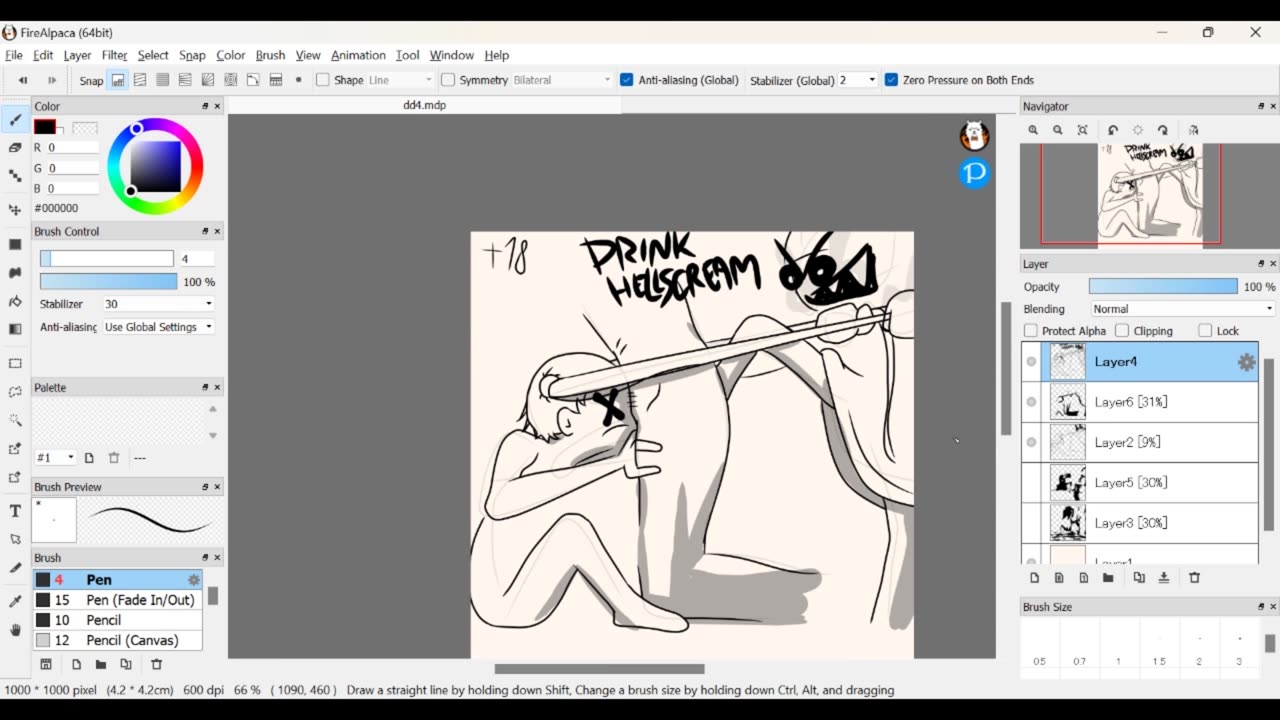The height and width of the screenshot is (720, 1280).
Task: Open the Layer menu
Action: [x=77, y=55]
